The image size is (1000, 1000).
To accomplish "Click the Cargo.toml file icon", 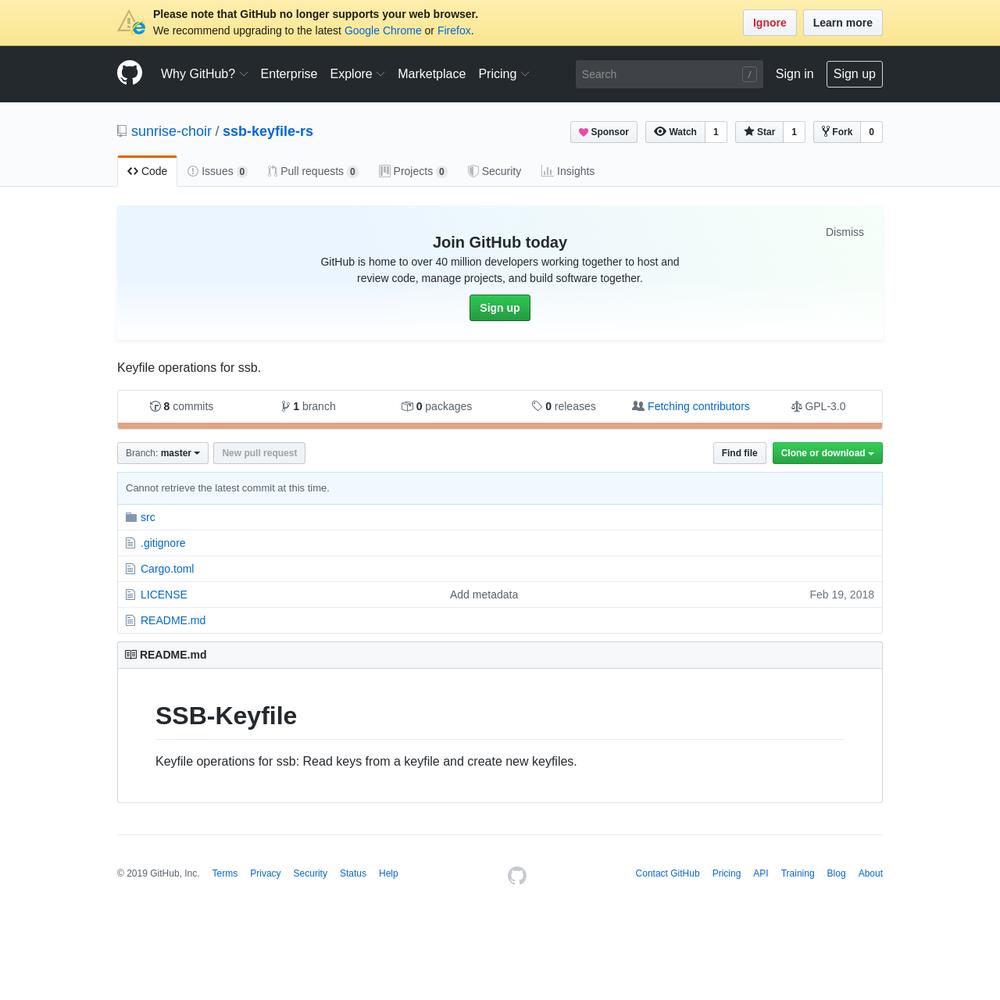I will [131, 569].
